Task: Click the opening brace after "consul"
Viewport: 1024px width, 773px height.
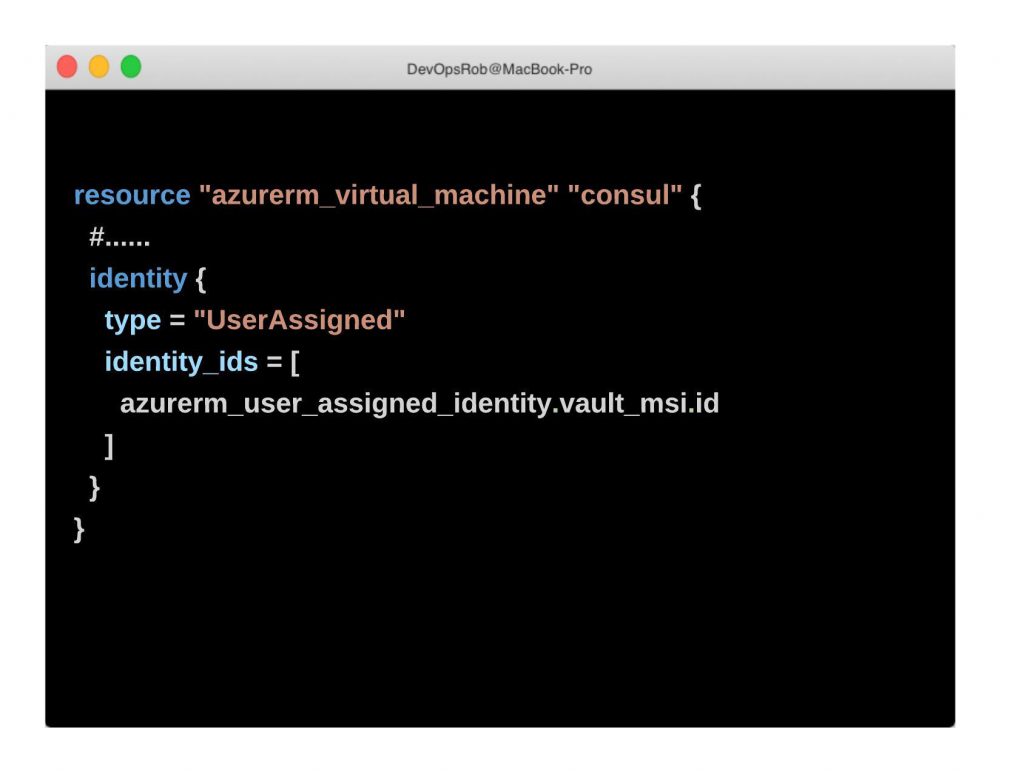Action: (x=696, y=196)
